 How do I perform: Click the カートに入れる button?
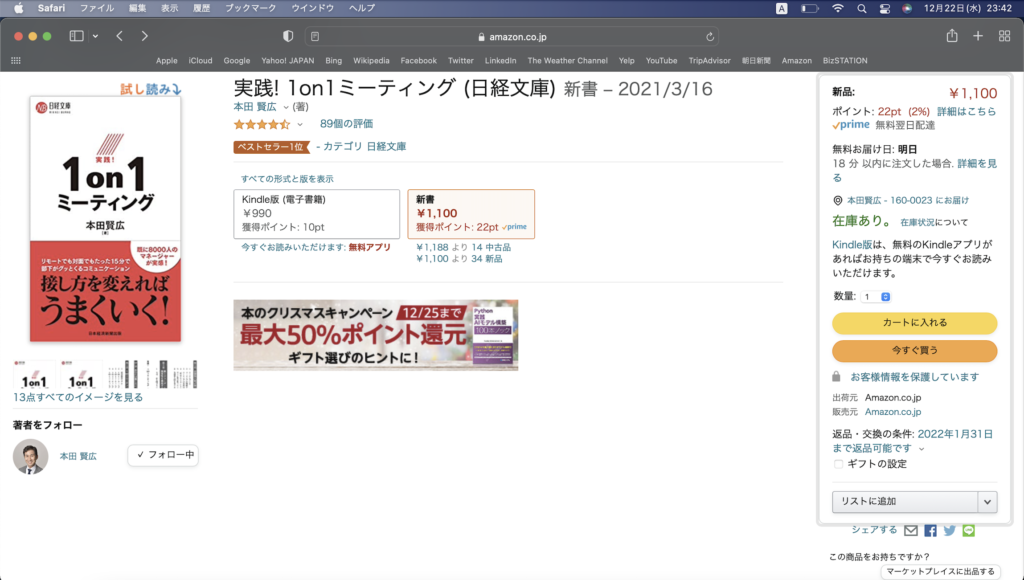[x=914, y=323]
